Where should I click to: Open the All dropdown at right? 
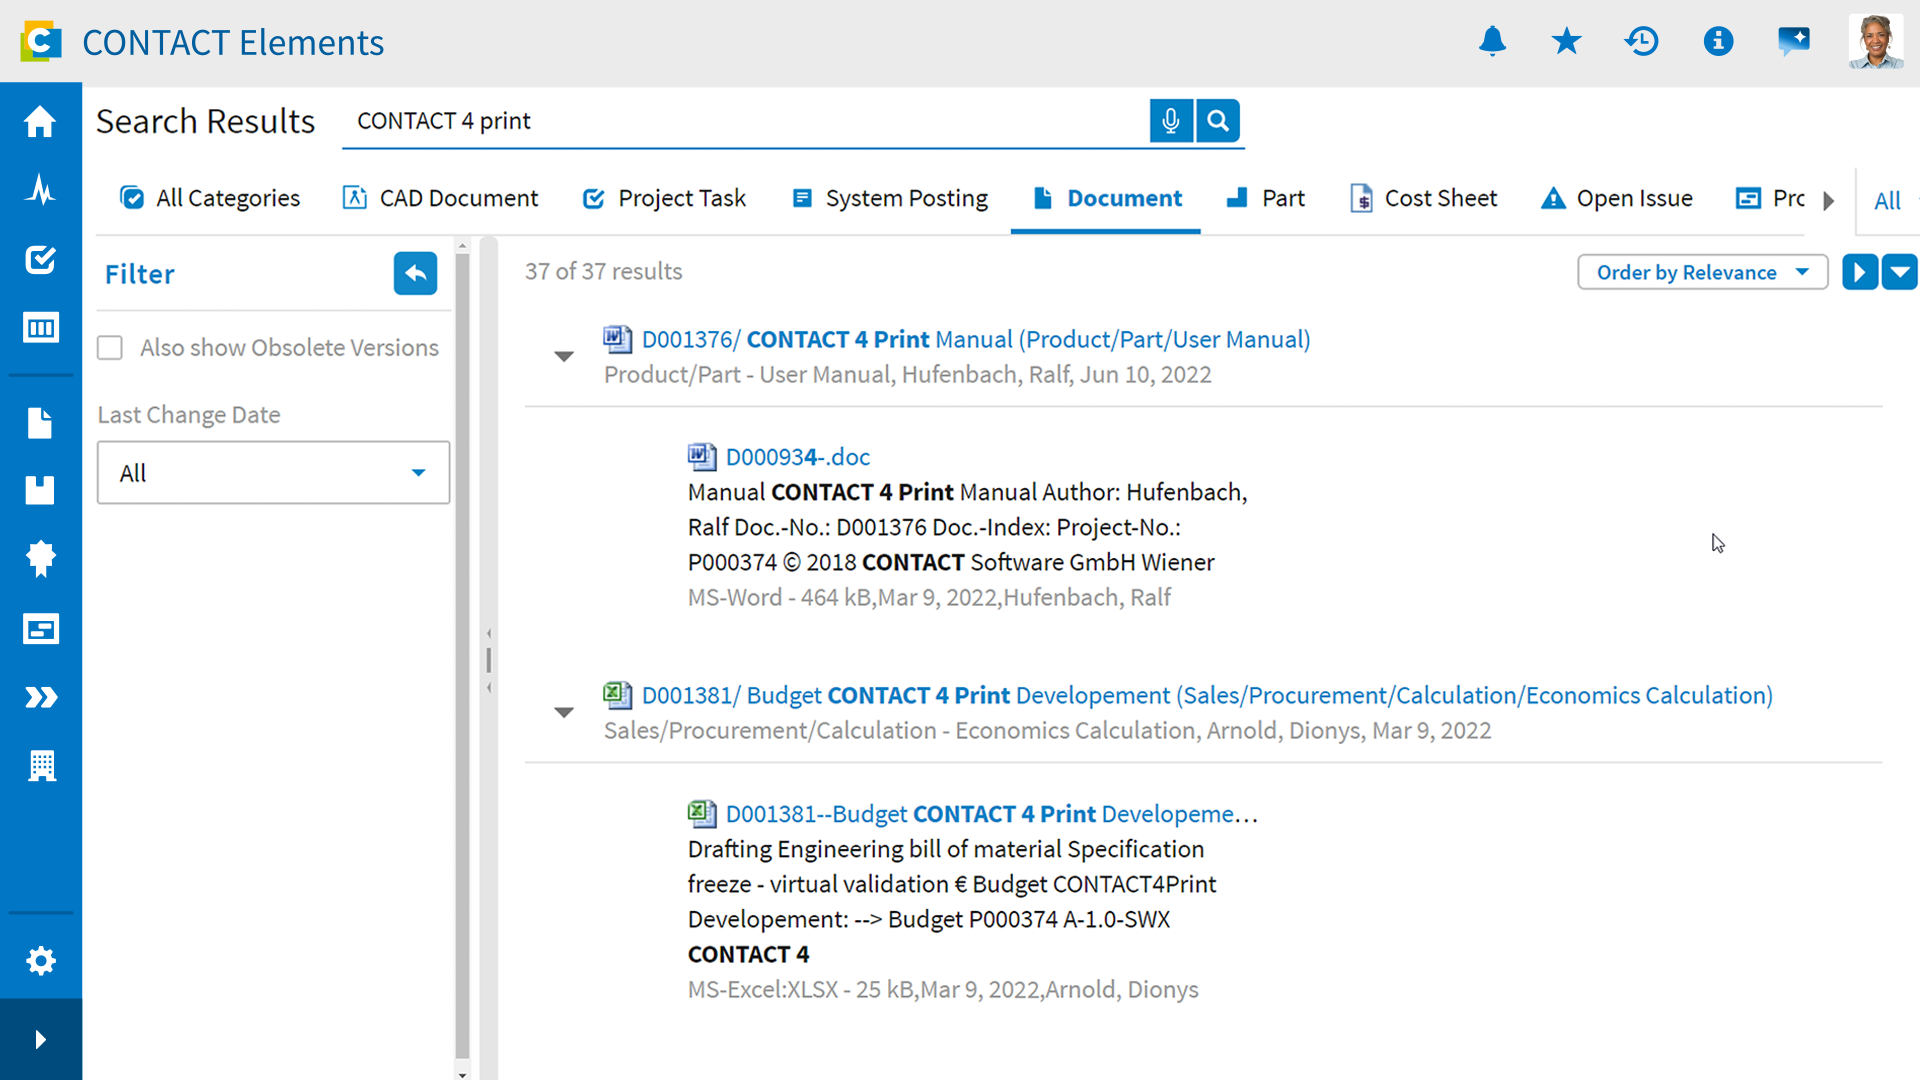[x=1888, y=201]
